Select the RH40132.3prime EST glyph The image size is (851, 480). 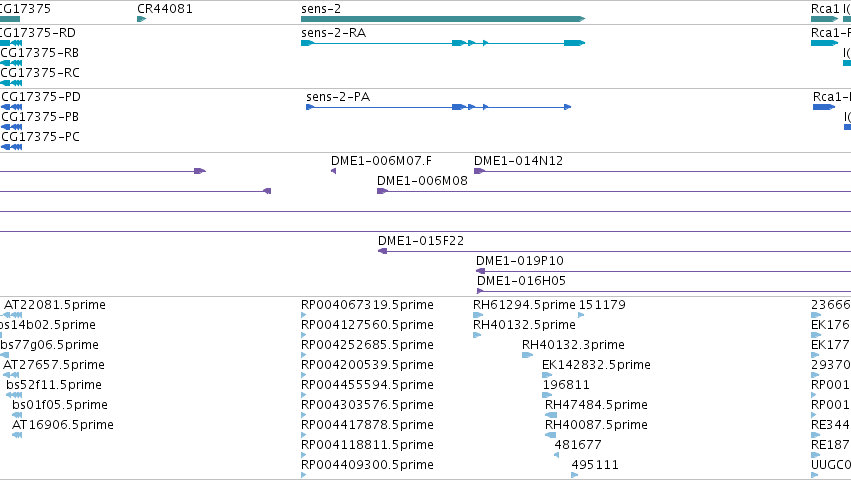pyautogui.click(x=528, y=355)
